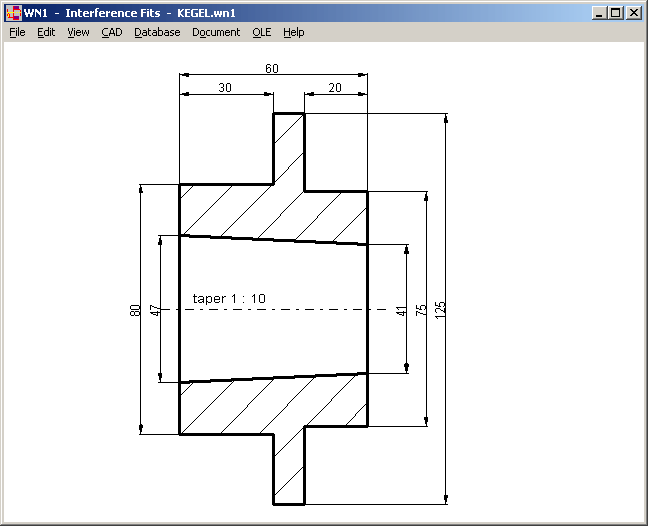The width and height of the screenshot is (648, 526).
Task: Open the Database menu
Action: click(x=157, y=32)
